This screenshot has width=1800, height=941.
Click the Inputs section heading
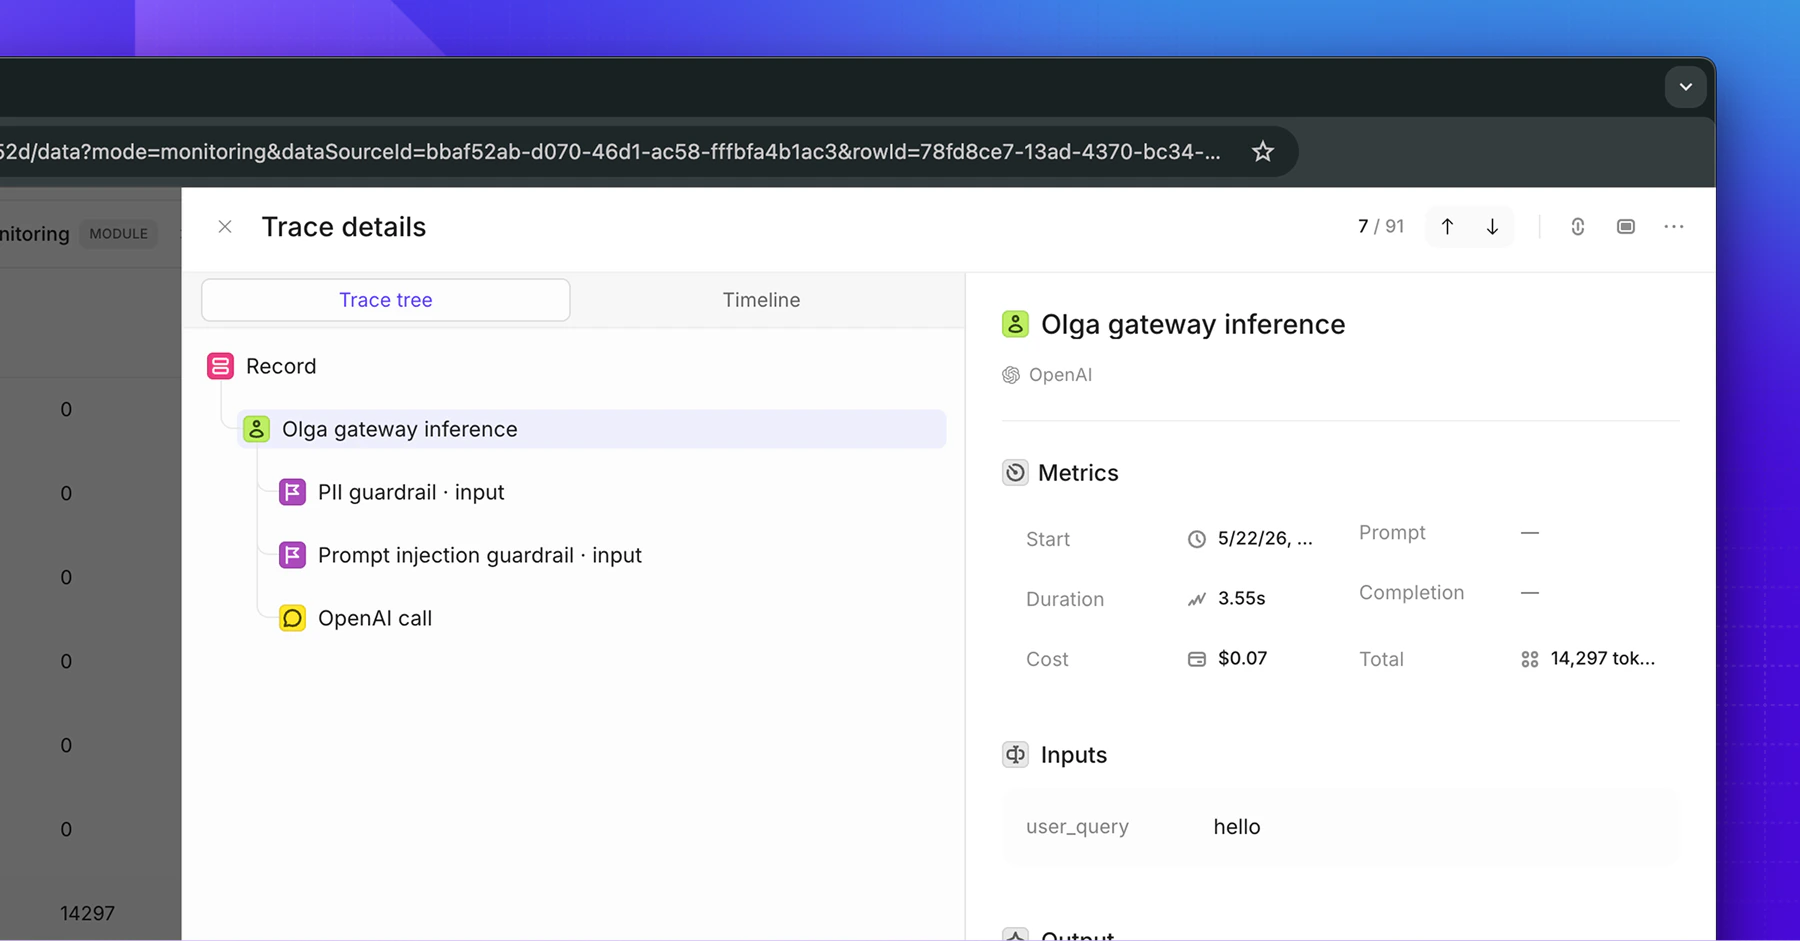tap(1074, 755)
